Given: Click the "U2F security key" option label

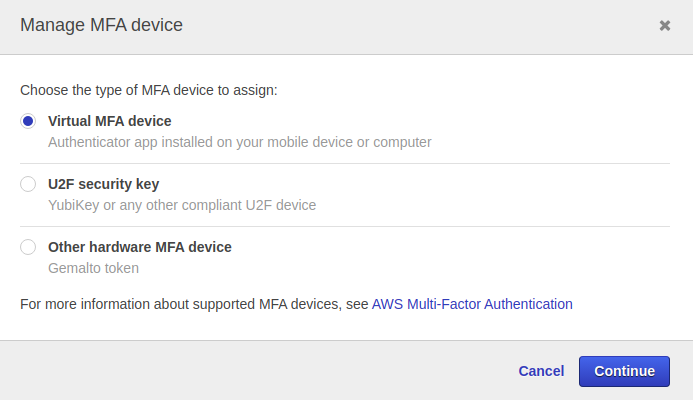Looking at the screenshot, I should click(103, 184).
